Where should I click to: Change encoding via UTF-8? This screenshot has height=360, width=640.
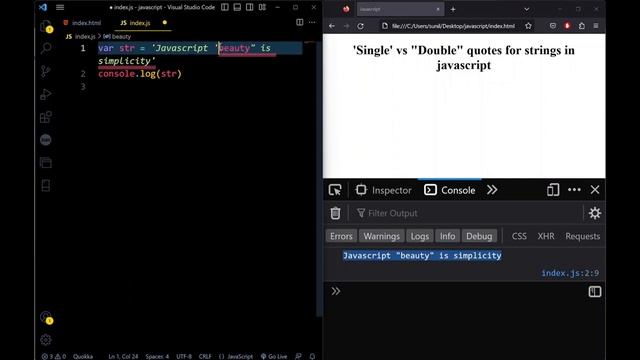pos(184,356)
